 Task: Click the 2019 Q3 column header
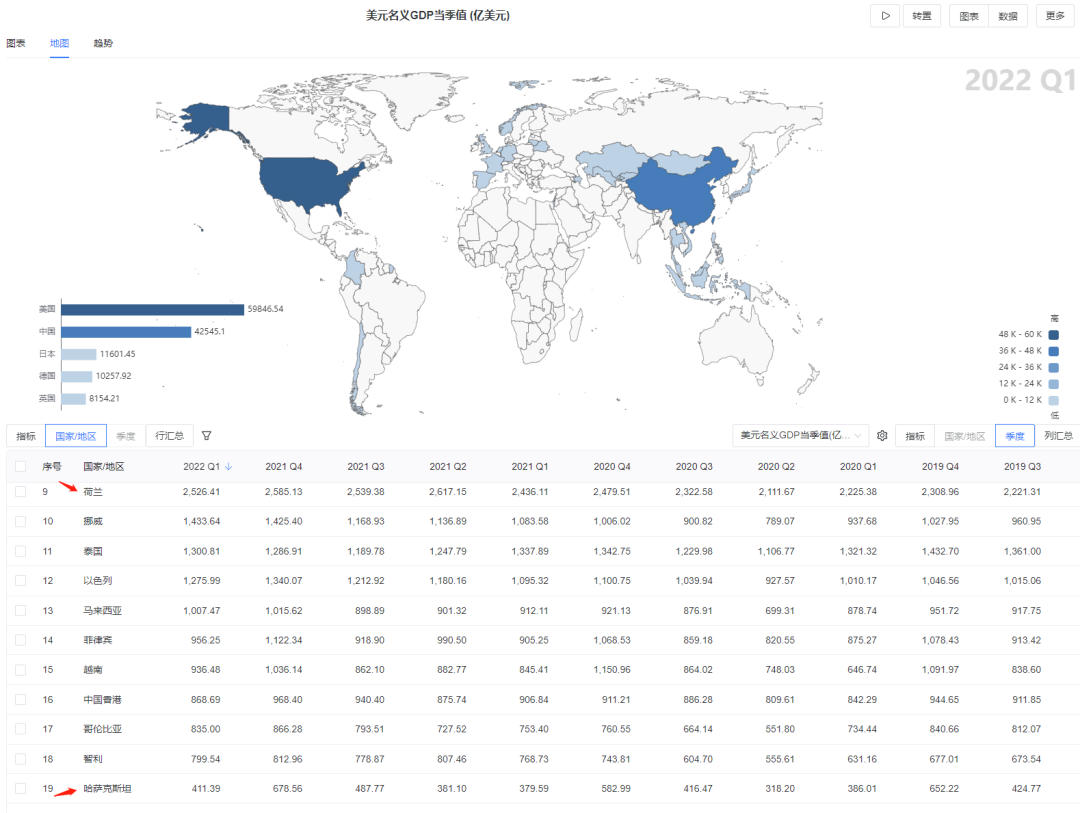pos(1022,466)
